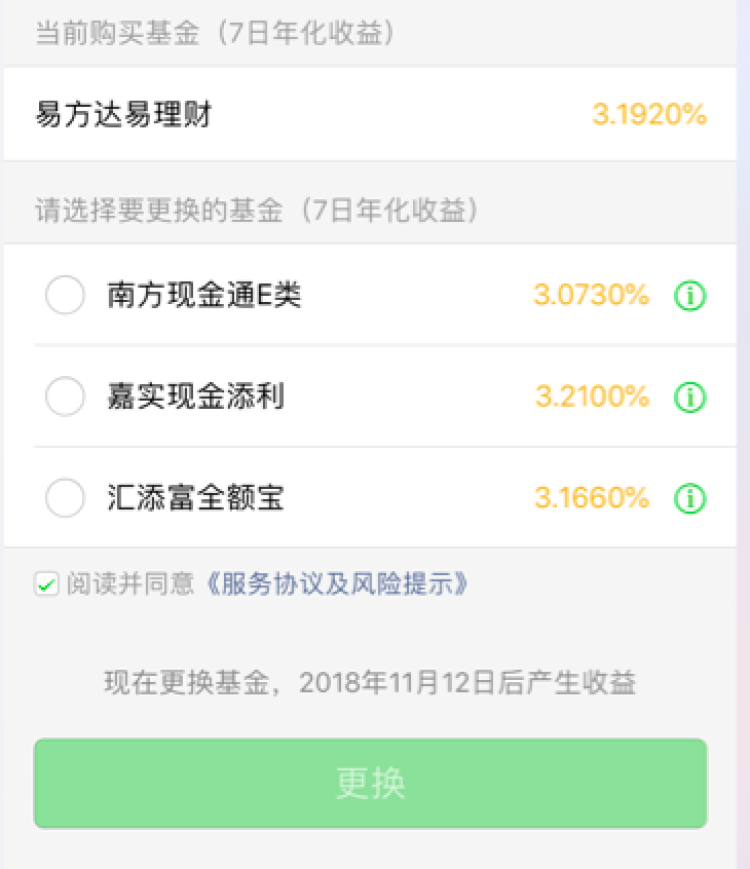Click the 3.2100% yield value

coord(592,396)
